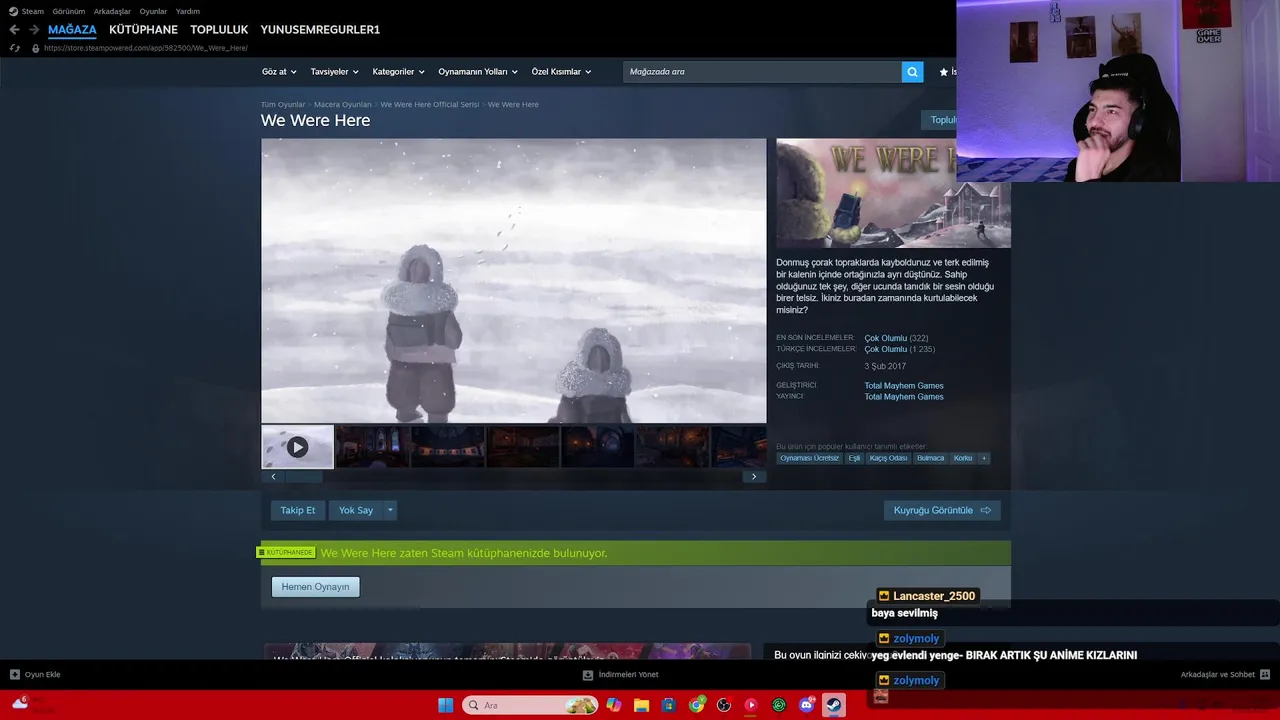Click the Mağazada ara search field
The height and width of the screenshot is (720, 1280).
[762, 72]
